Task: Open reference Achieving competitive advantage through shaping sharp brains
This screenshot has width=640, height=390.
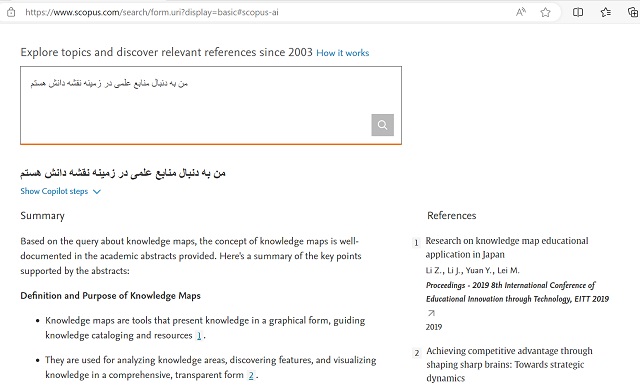Action: [509, 364]
